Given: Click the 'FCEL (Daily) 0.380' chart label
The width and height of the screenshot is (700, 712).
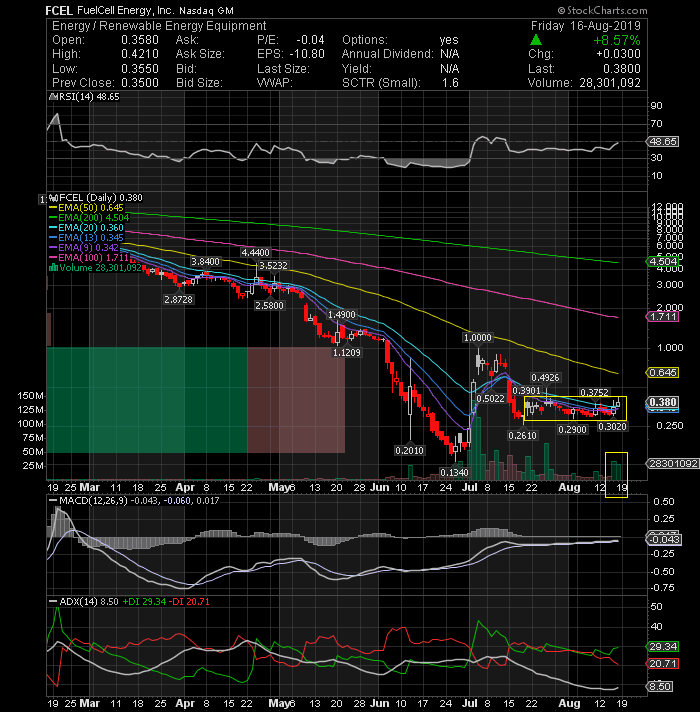Looking at the screenshot, I should click(96, 198).
